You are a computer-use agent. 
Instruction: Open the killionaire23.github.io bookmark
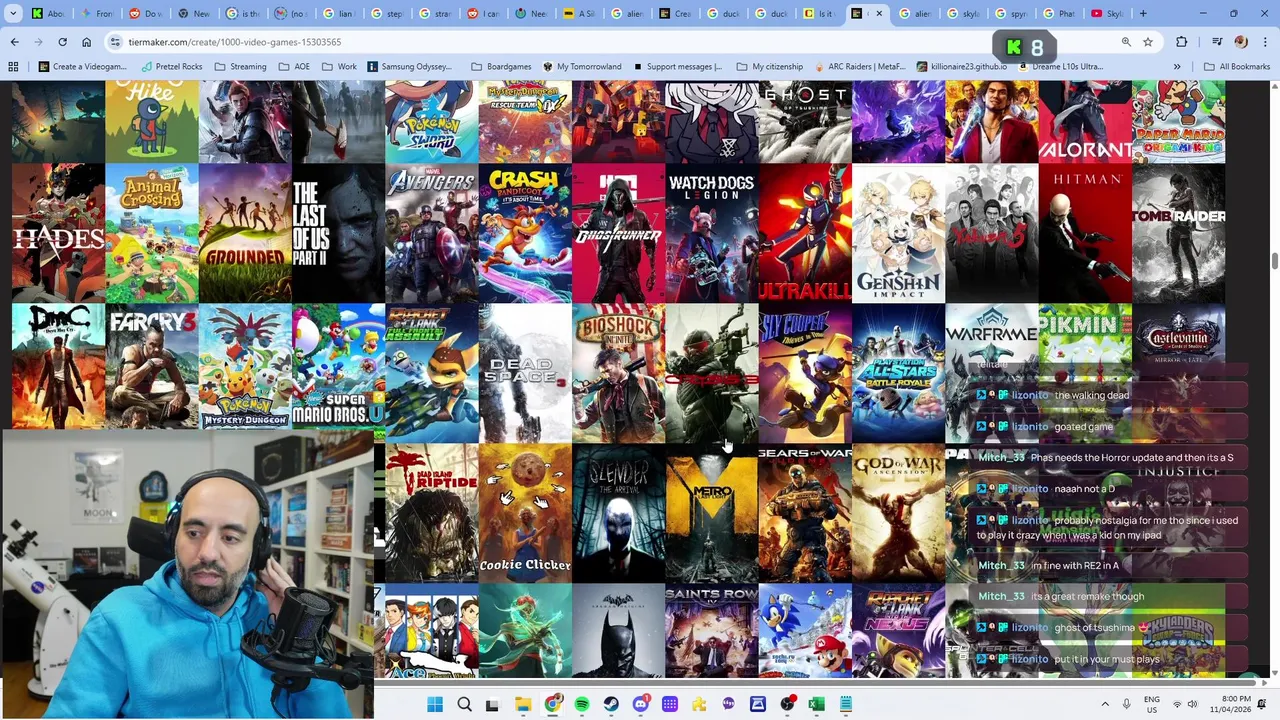click(961, 67)
